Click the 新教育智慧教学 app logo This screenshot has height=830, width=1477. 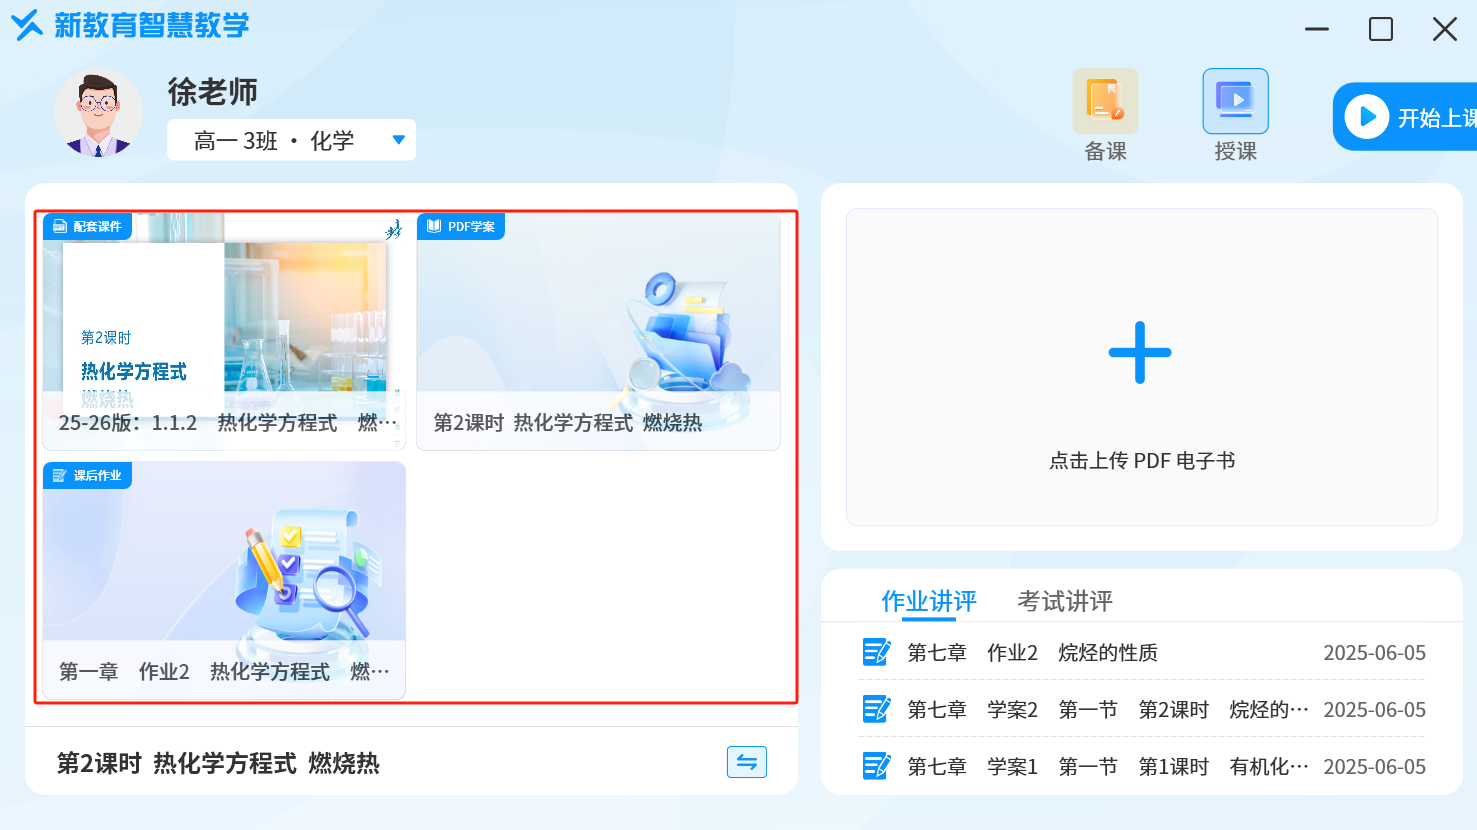130,25
